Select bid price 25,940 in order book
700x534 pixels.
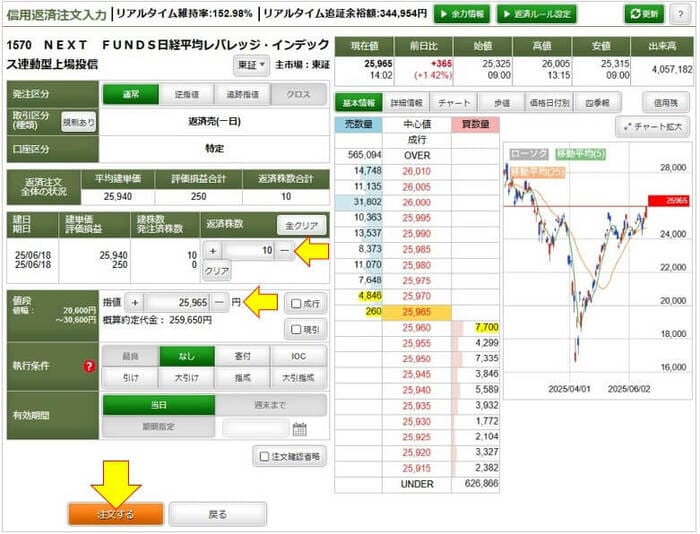(x=417, y=390)
